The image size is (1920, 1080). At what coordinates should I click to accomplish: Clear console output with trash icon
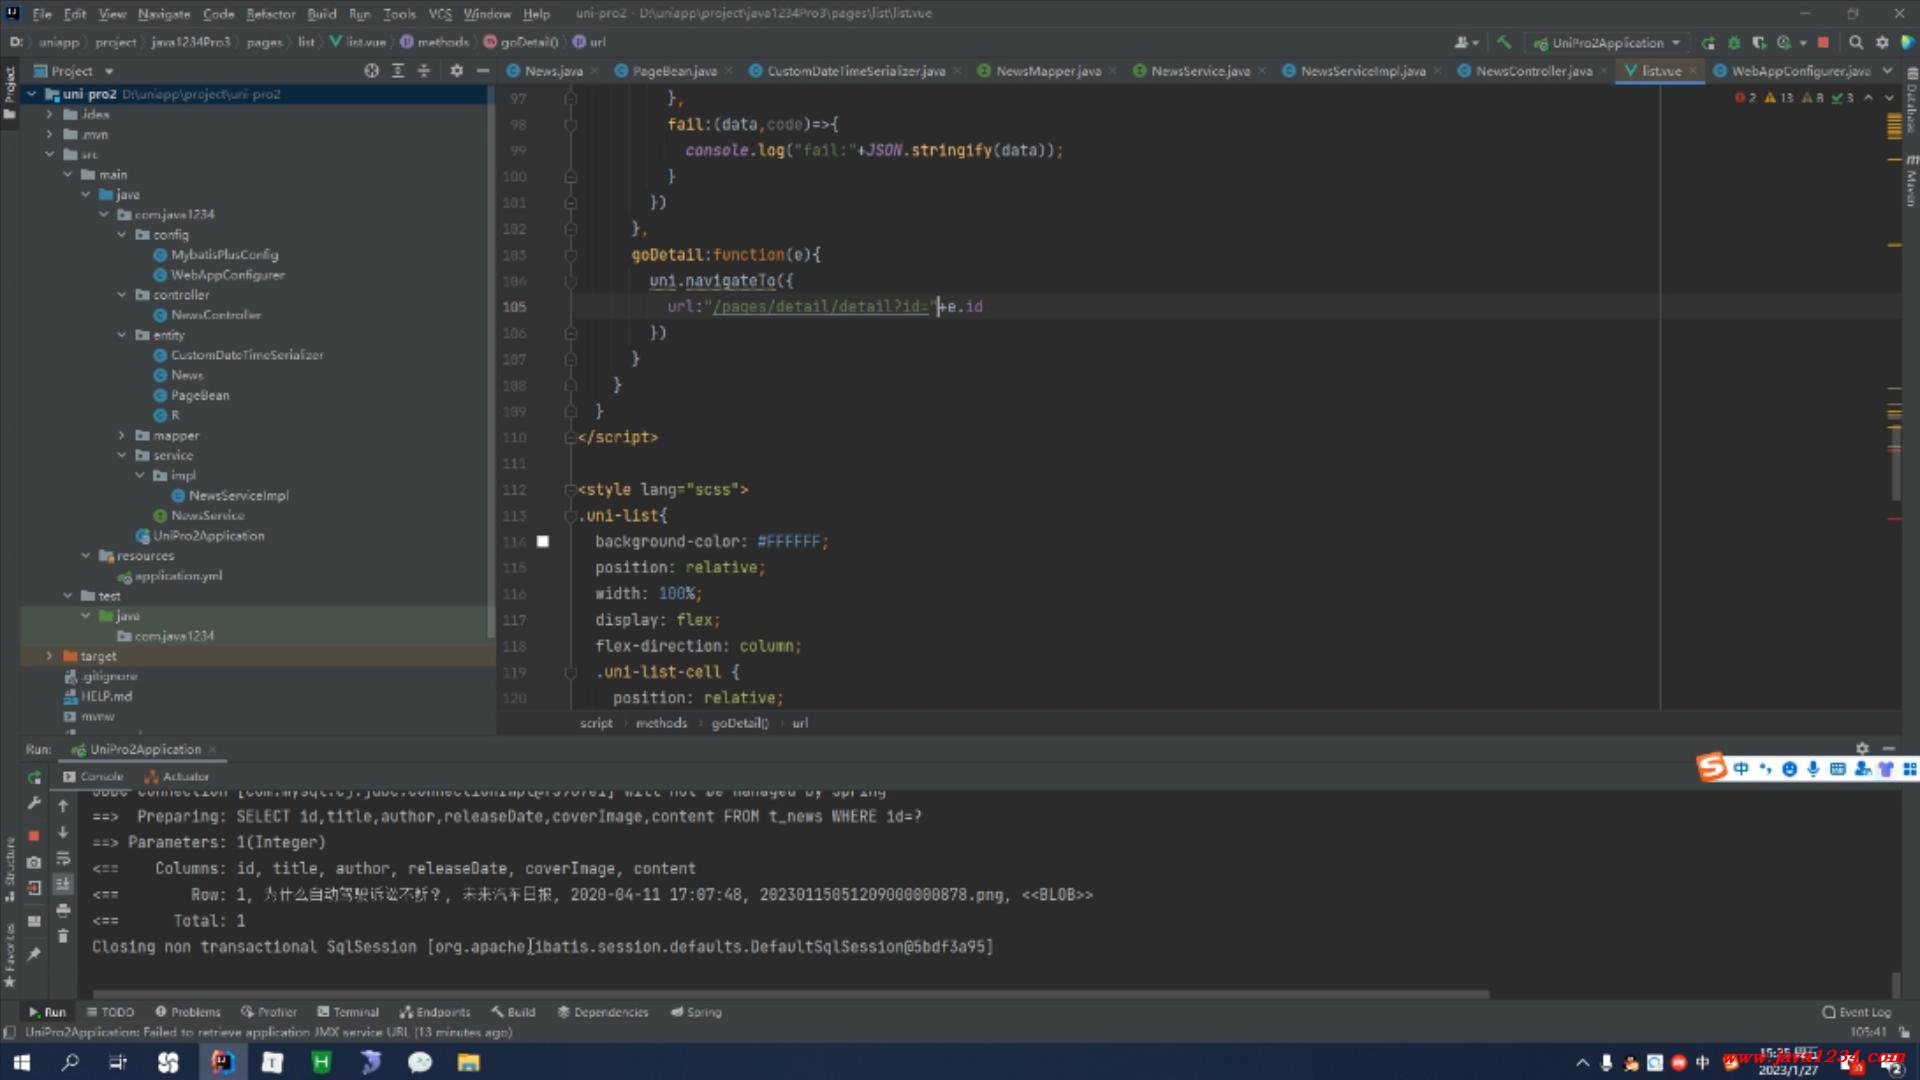coord(63,936)
